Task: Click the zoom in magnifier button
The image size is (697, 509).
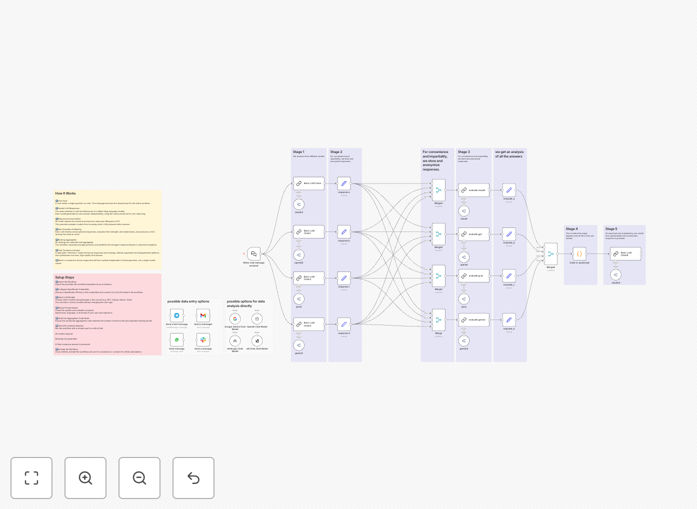Action: 85,478
